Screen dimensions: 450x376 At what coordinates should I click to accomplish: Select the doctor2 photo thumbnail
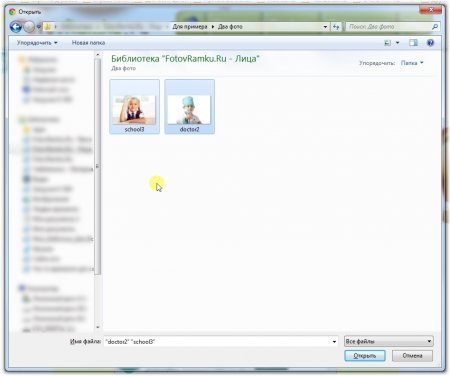click(189, 107)
